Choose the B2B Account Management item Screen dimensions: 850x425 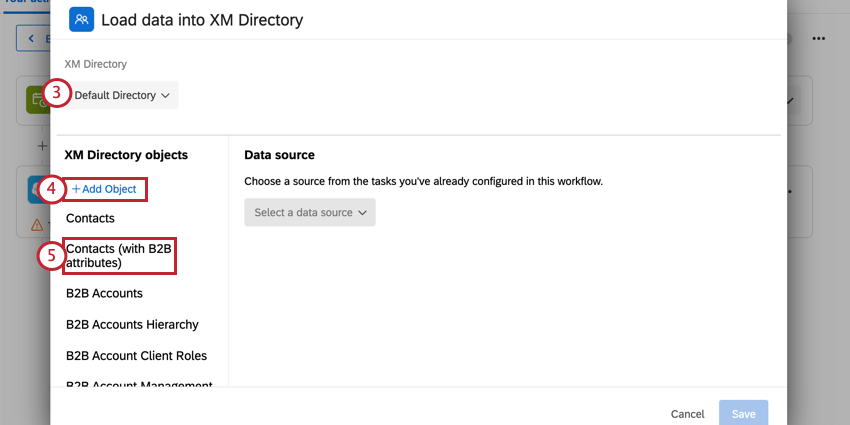pyautogui.click(x=139, y=384)
